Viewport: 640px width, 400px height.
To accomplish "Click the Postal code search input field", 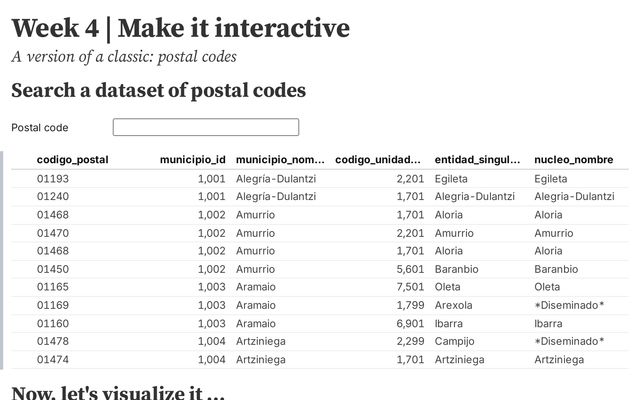I will (205, 127).
